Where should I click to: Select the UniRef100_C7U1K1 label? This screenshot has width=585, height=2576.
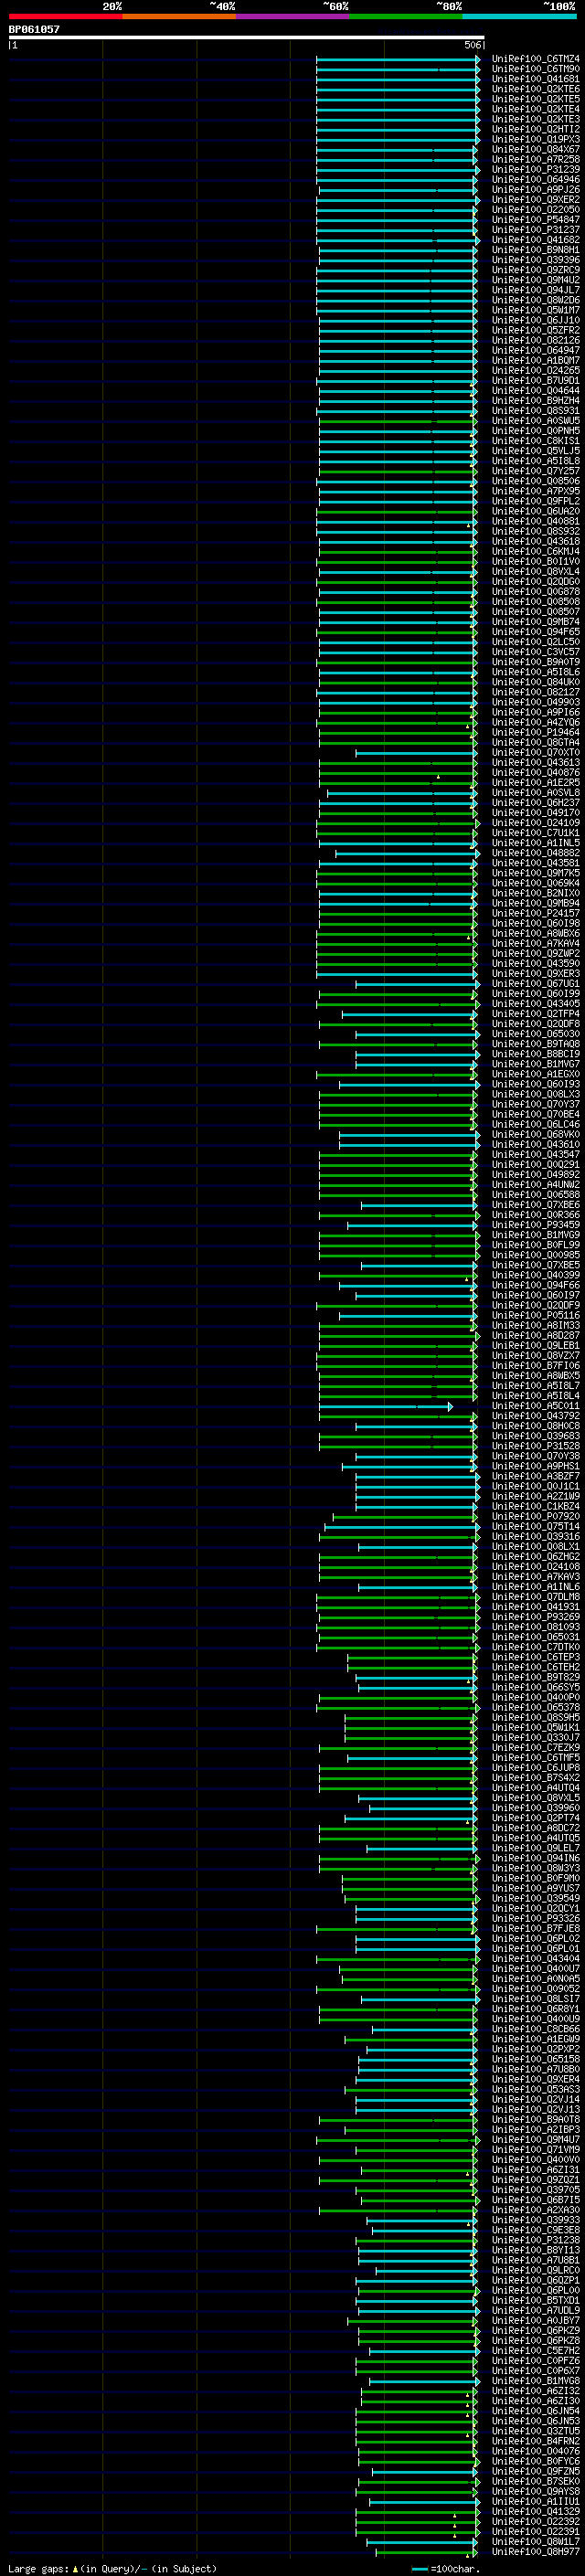535,833
